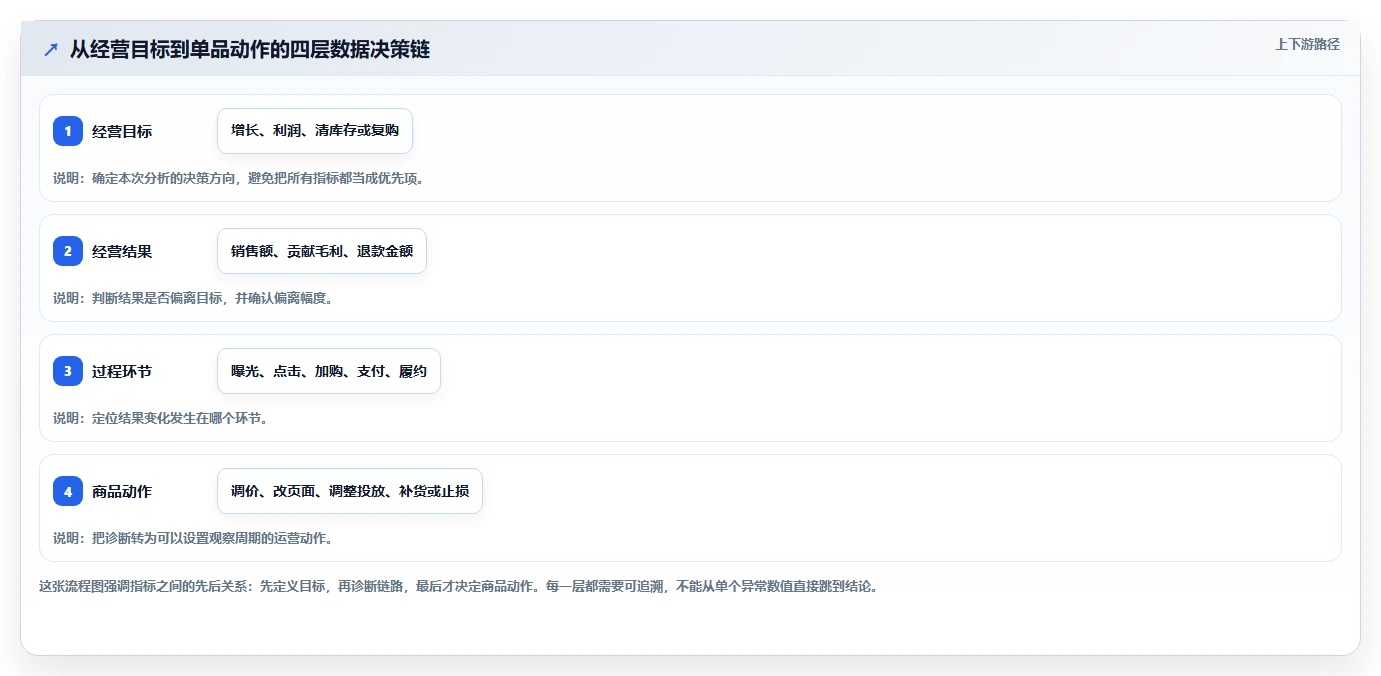Select step badge number 2
Screen dimensions: 1381x676
click(68, 251)
